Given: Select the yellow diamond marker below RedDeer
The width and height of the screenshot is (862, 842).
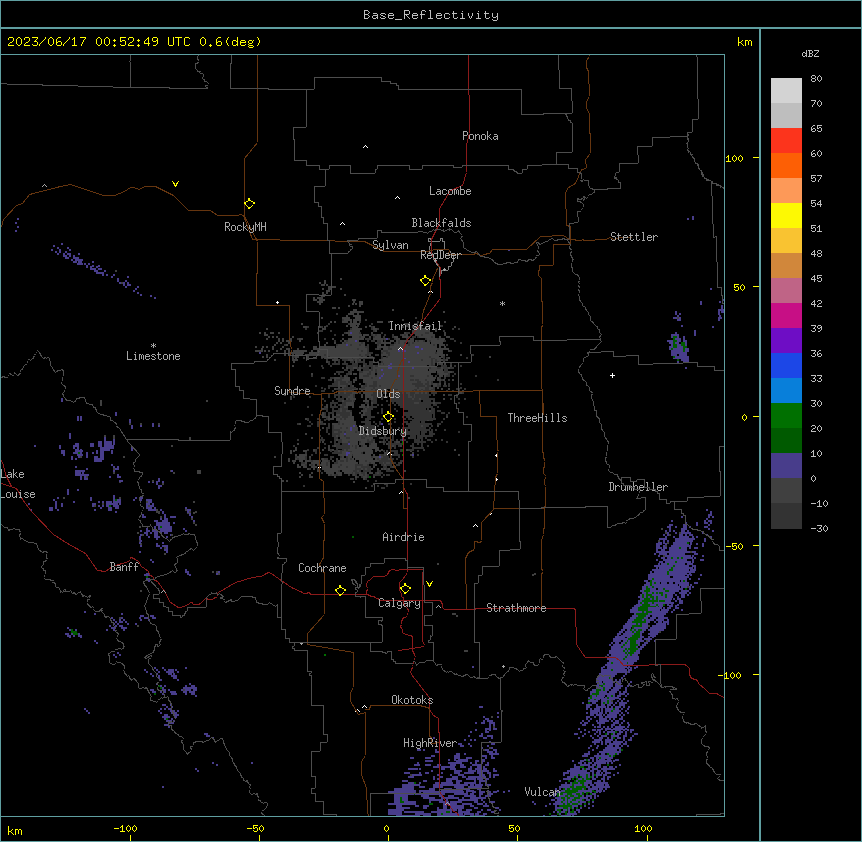Looking at the screenshot, I should coord(426,281).
